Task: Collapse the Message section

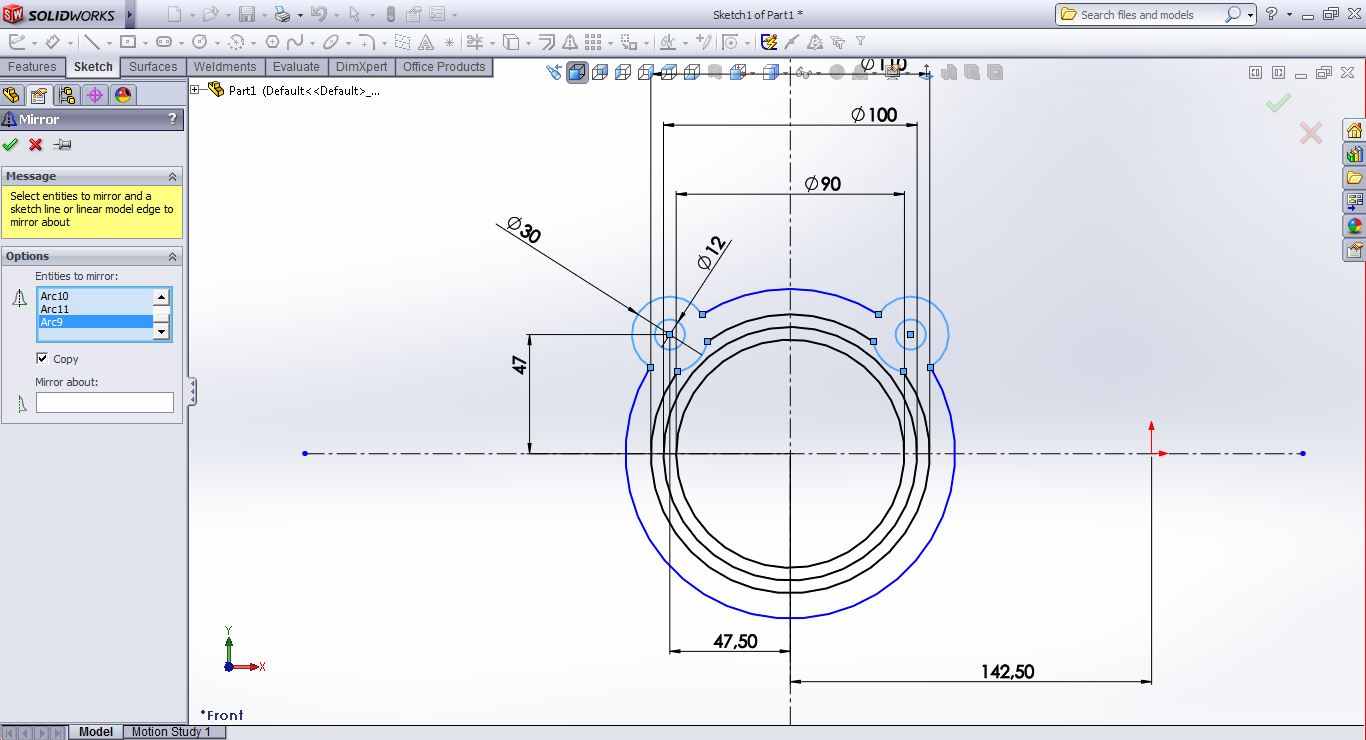Action: 172,176
